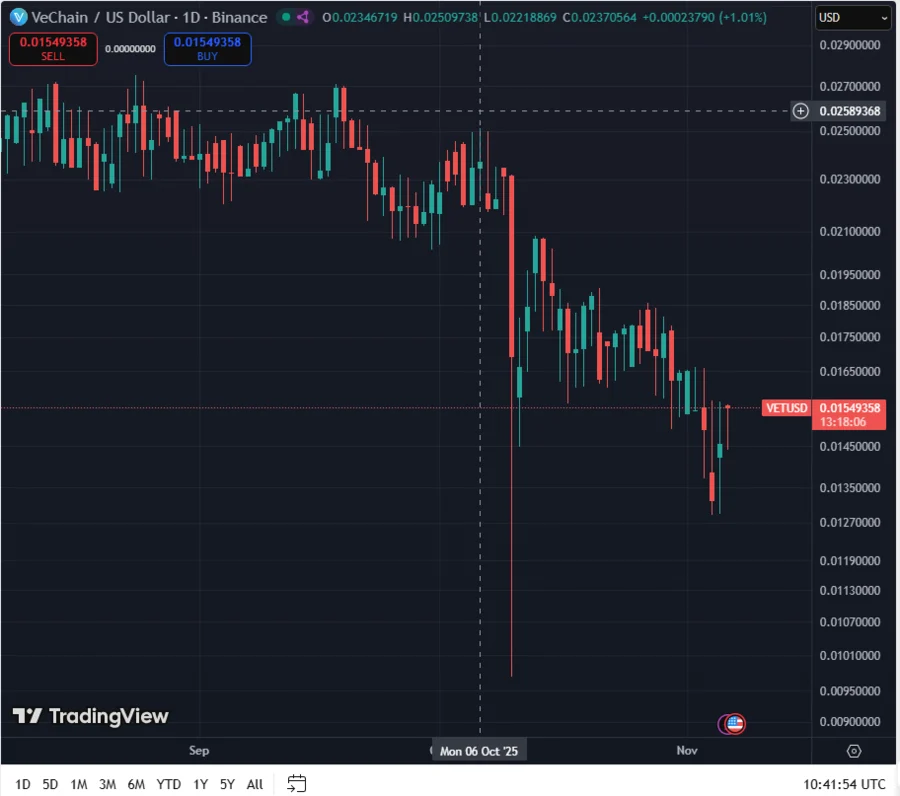
Task: Switch to the 3M range
Action: coord(107,784)
